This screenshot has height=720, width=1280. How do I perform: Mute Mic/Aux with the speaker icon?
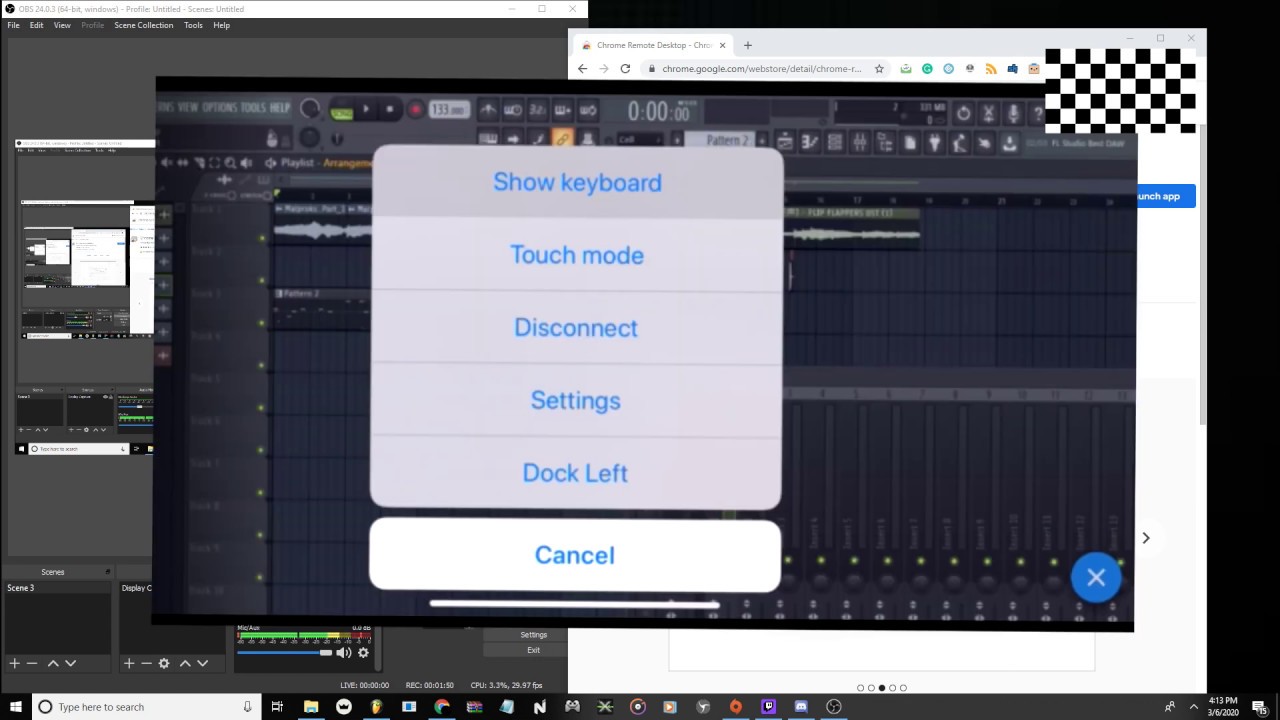343,652
